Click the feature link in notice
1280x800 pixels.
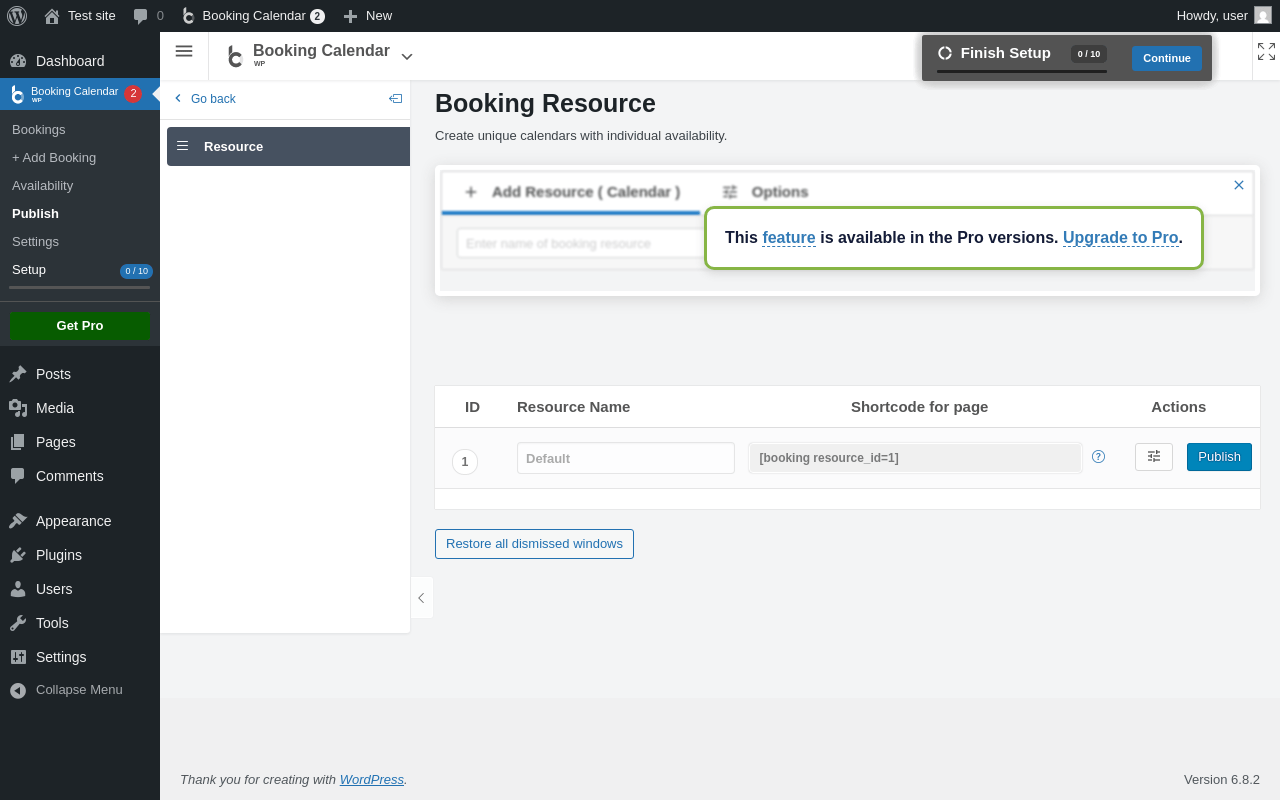789,238
